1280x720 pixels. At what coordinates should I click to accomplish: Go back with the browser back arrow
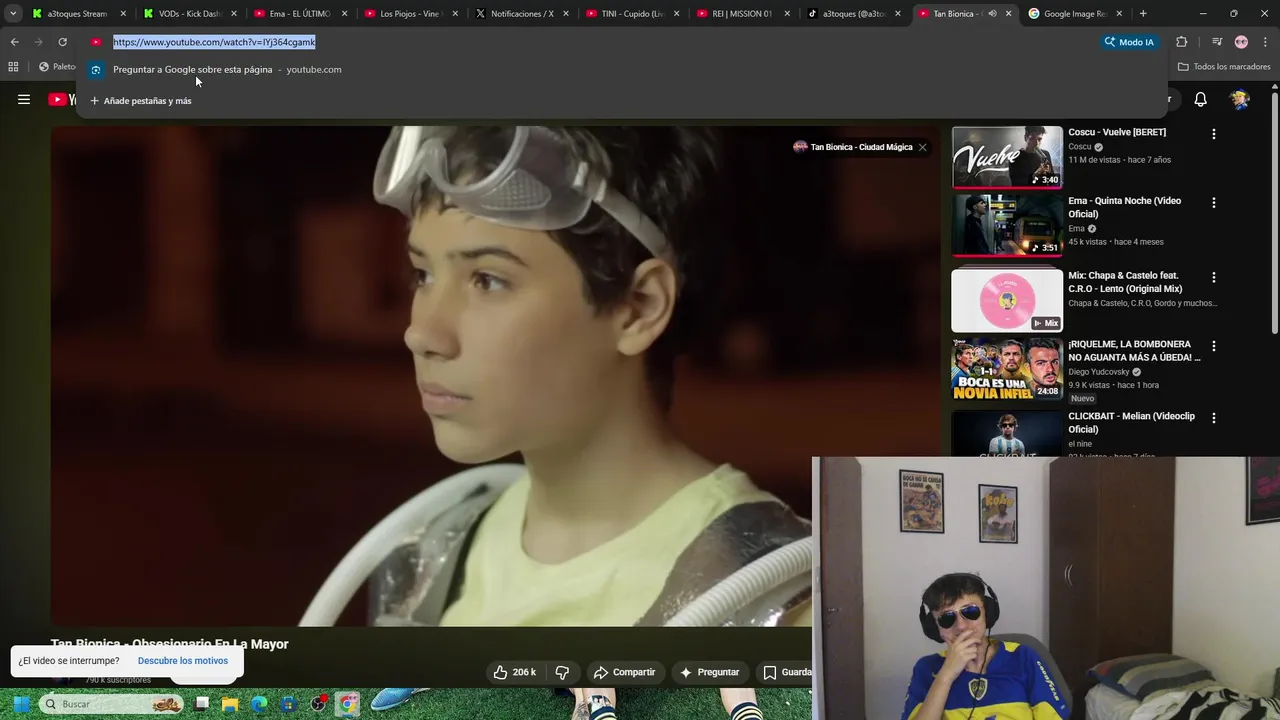14,42
